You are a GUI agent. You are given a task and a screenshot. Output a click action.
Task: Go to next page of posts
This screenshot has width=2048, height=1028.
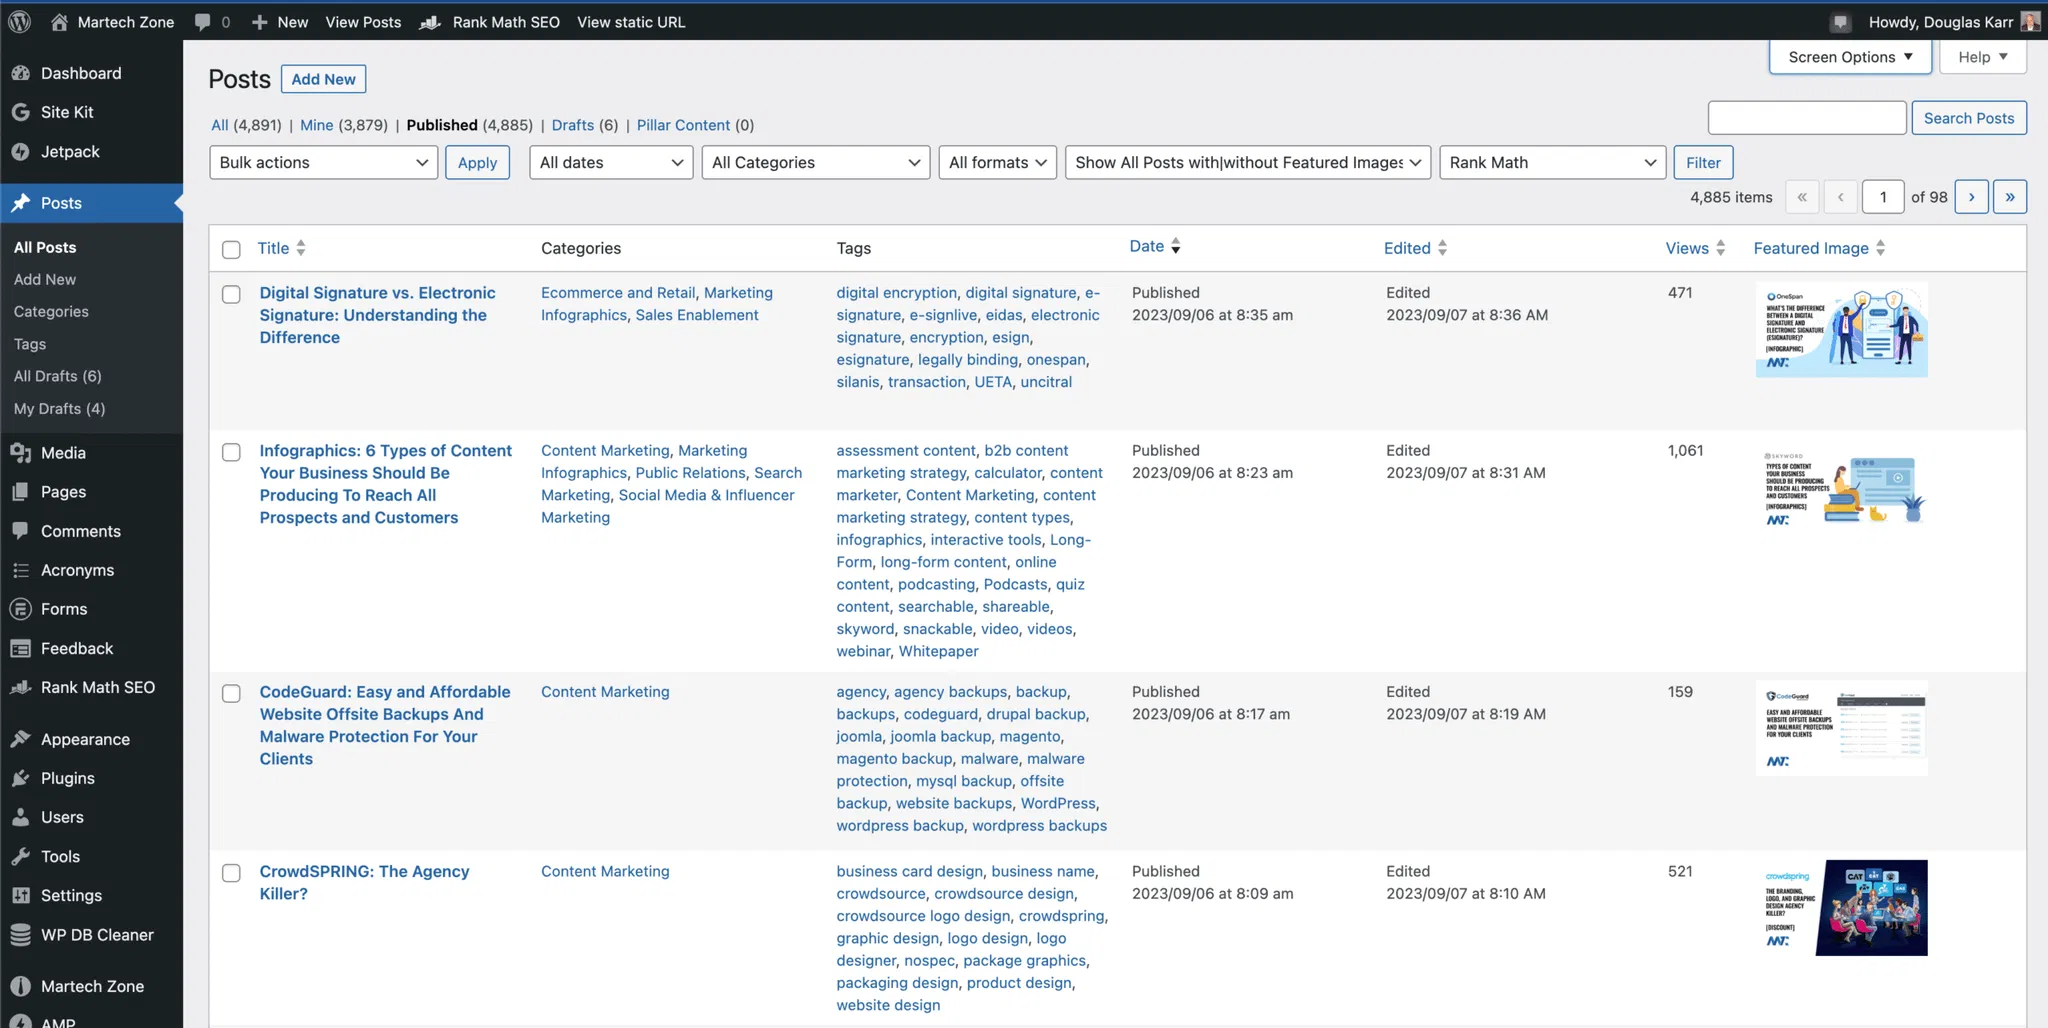point(1971,197)
